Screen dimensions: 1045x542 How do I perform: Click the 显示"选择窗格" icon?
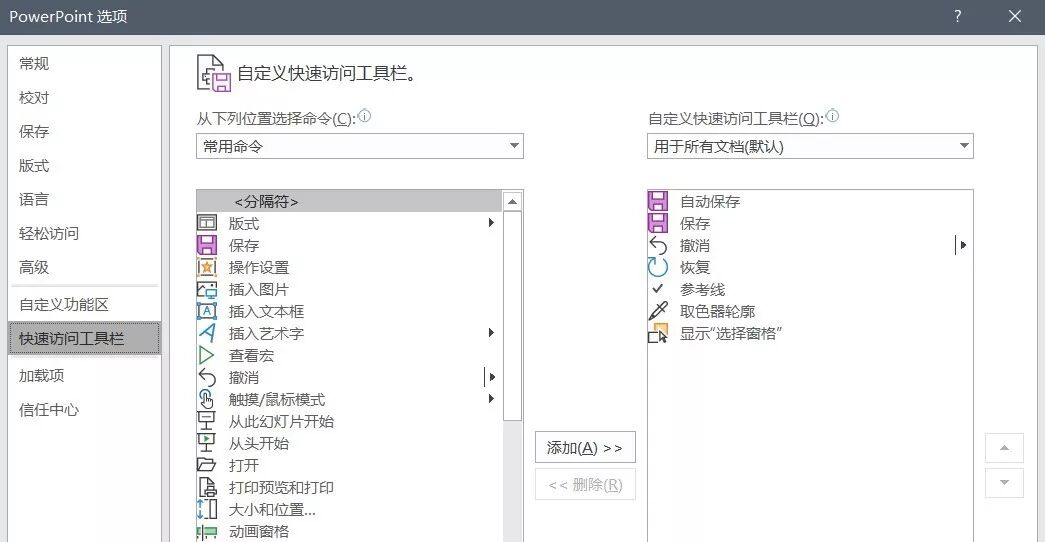tap(658, 333)
